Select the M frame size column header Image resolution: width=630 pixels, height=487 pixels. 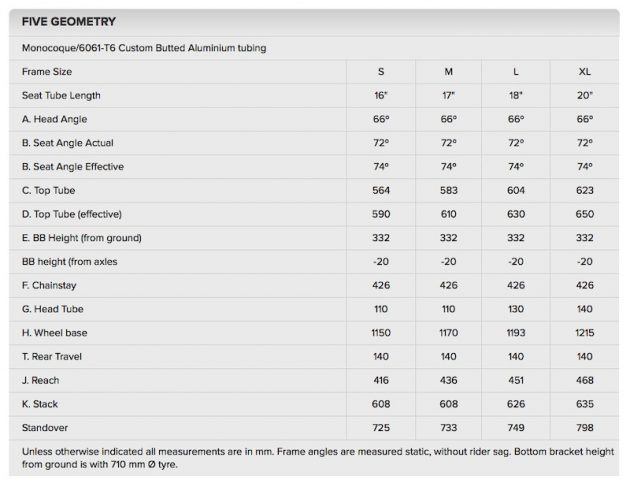448,72
